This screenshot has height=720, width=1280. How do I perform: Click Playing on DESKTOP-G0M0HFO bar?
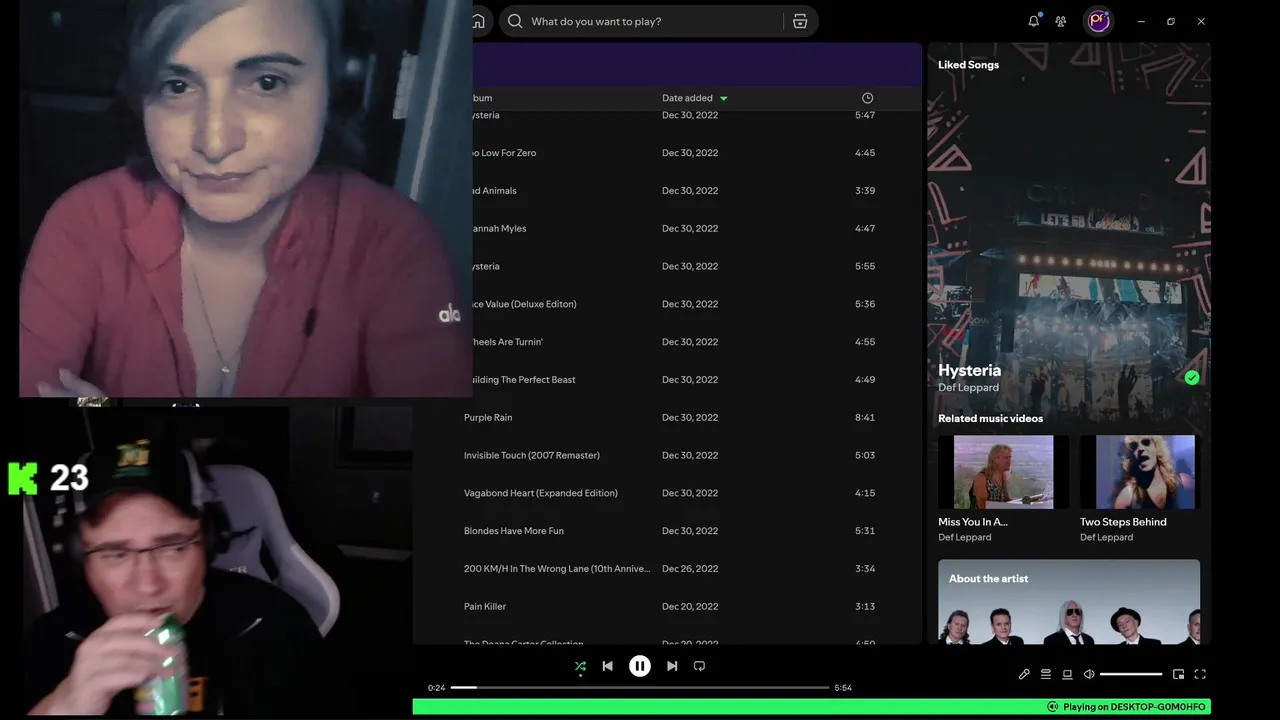[811, 707]
